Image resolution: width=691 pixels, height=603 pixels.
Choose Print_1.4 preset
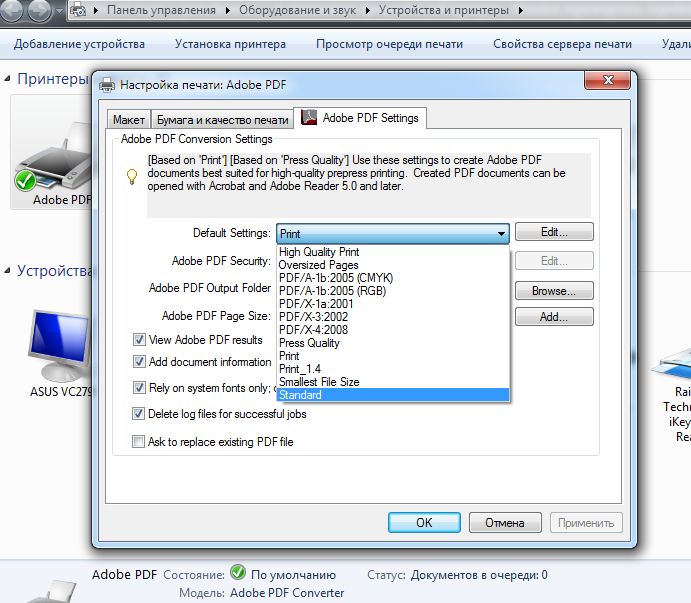pyautogui.click(x=393, y=369)
